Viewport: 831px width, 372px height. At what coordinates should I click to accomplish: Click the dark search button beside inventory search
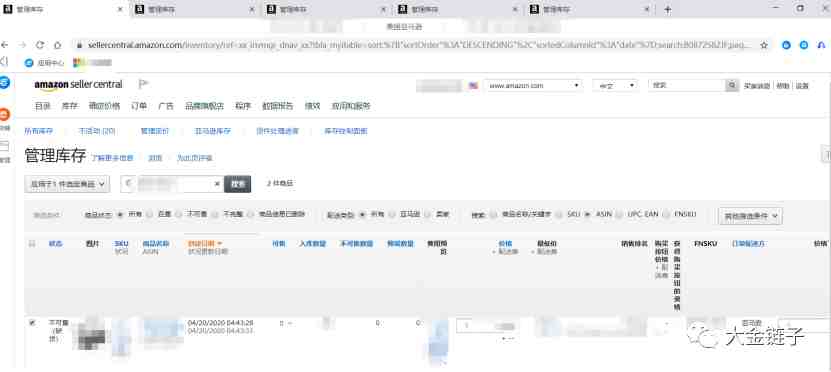point(237,184)
